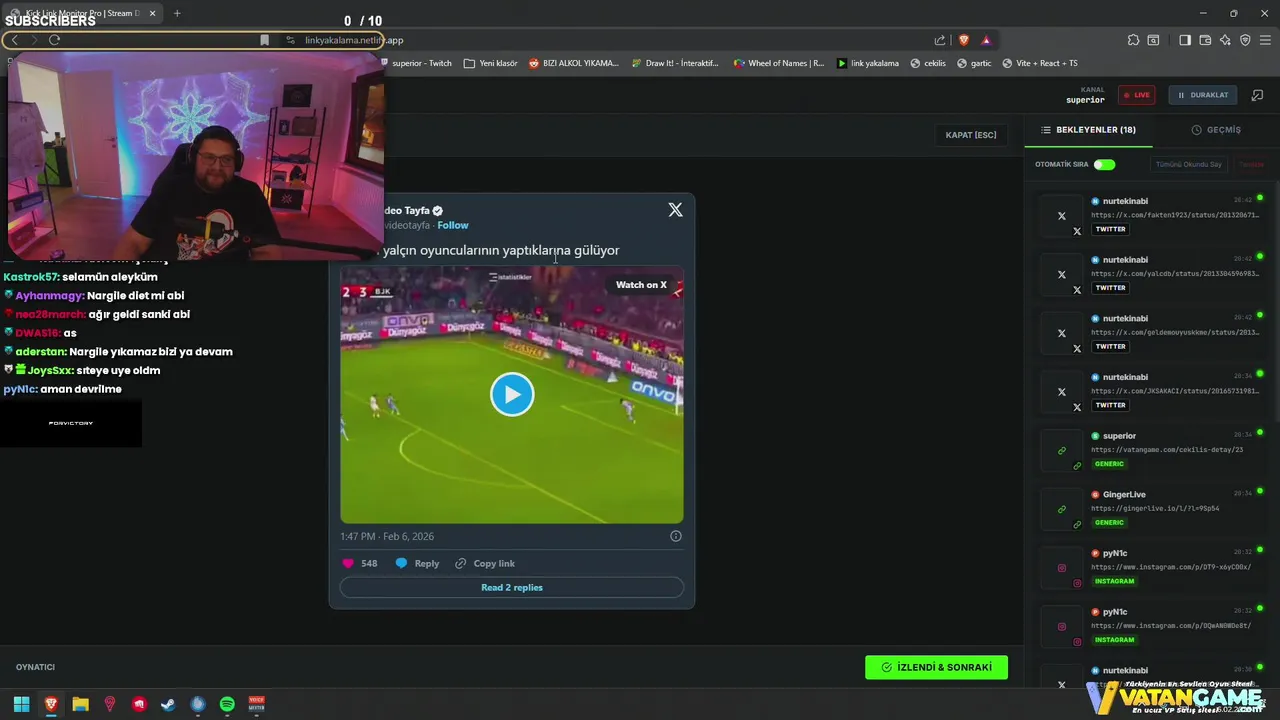The height and width of the screenshot is (720, 1280).
Task: Click the tweet info circle icon
Action: [676, 536]
